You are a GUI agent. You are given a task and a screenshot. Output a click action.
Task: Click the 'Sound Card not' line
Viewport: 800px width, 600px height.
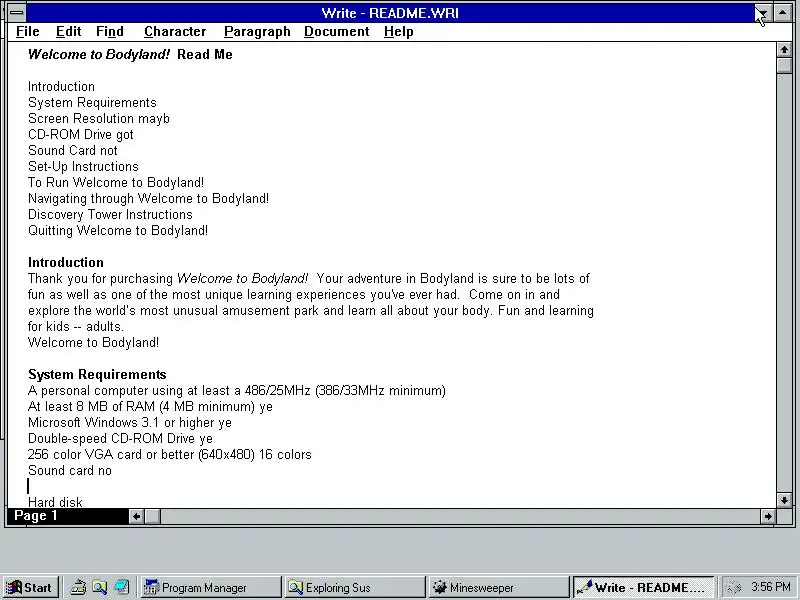72,151
